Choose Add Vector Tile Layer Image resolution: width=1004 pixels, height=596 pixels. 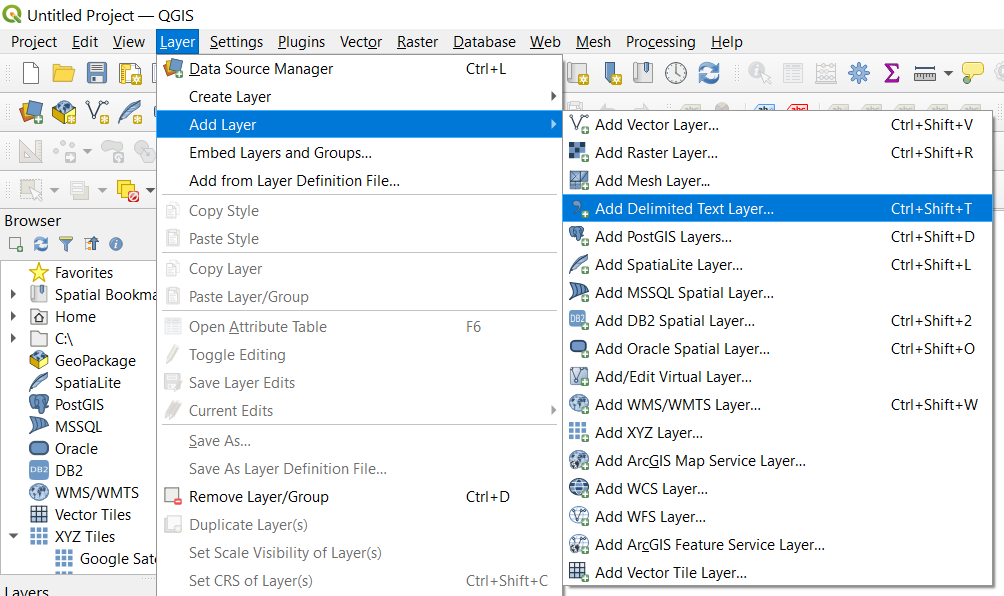777,573
